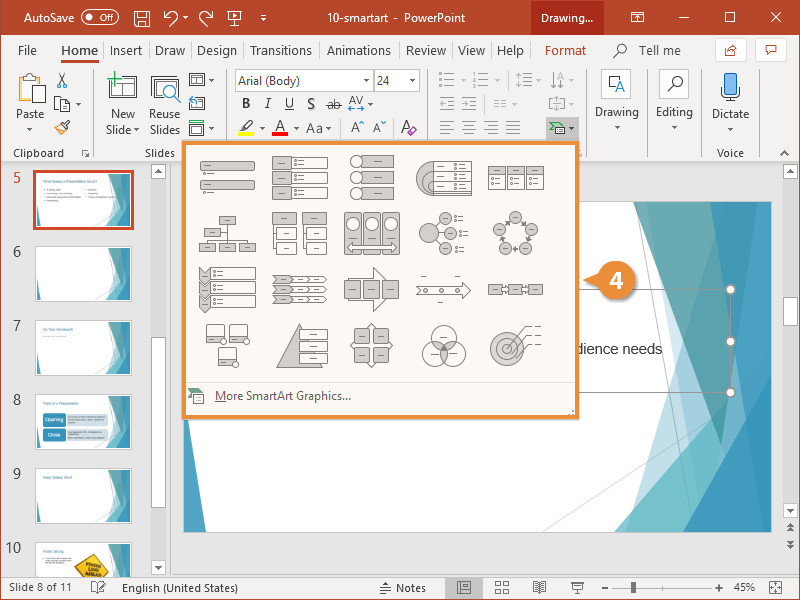Apply strikethrough to text

333,103
